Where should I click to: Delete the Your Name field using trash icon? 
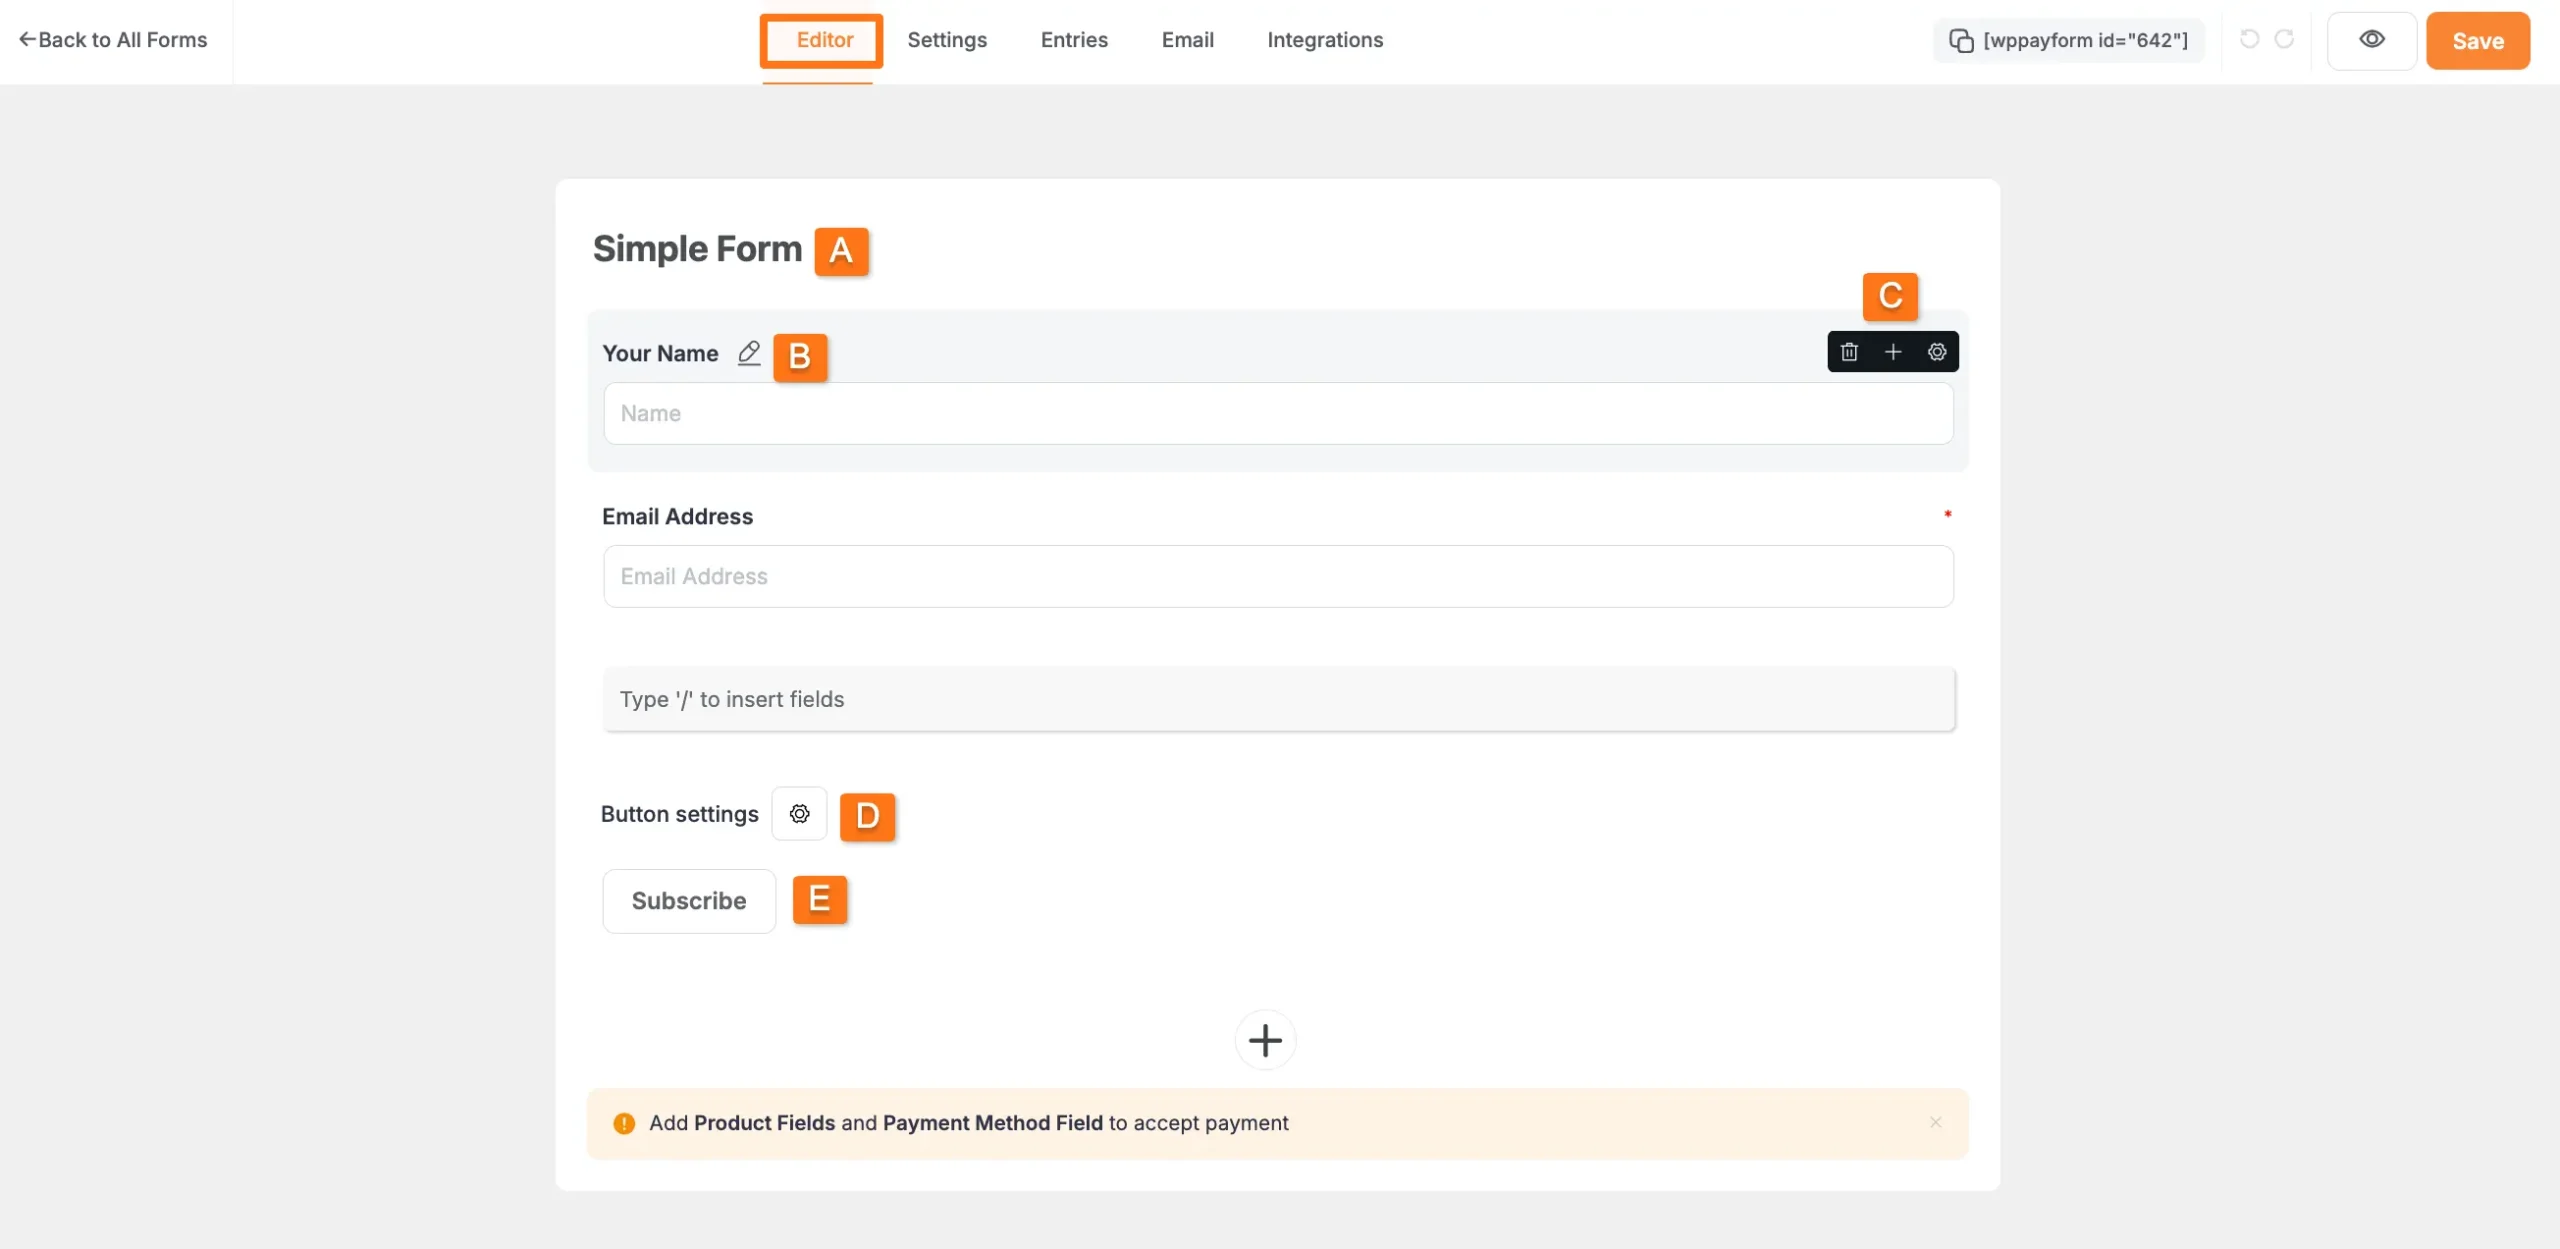(1848, 351)
